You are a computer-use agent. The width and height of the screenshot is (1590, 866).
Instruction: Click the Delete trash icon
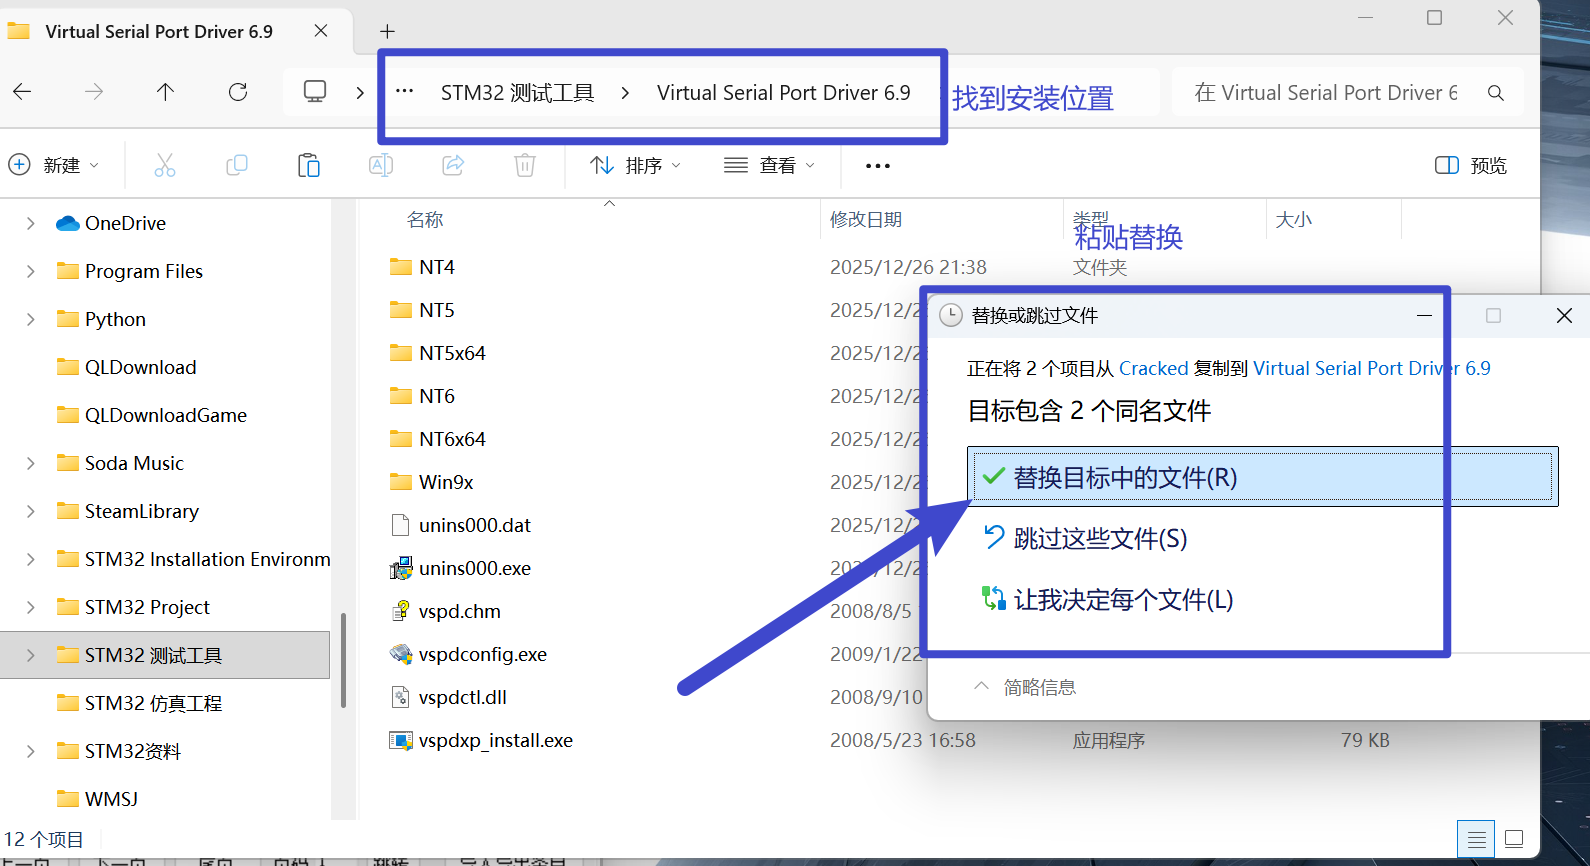pyautogui.click(x=525, y=165)
